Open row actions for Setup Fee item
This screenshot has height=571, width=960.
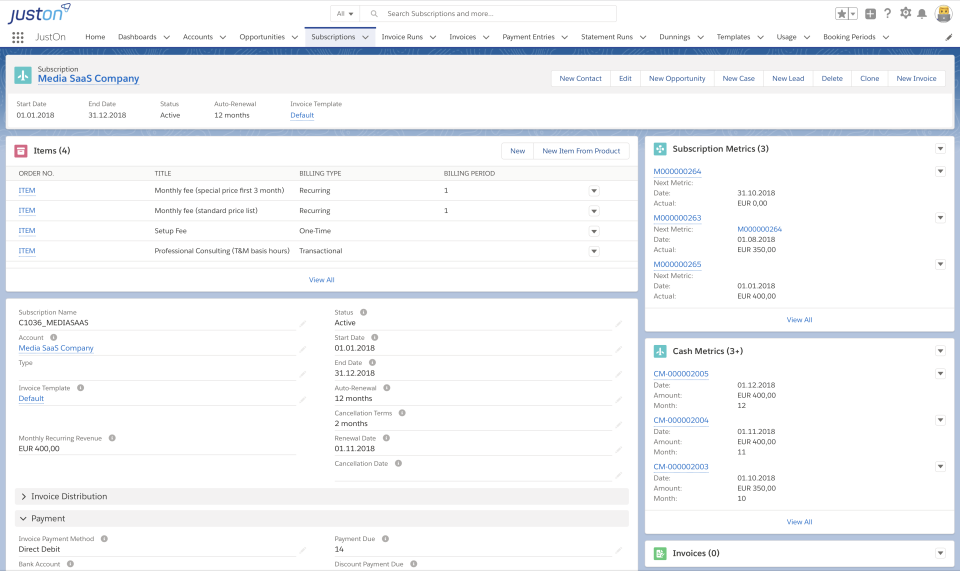coord(594,231)
